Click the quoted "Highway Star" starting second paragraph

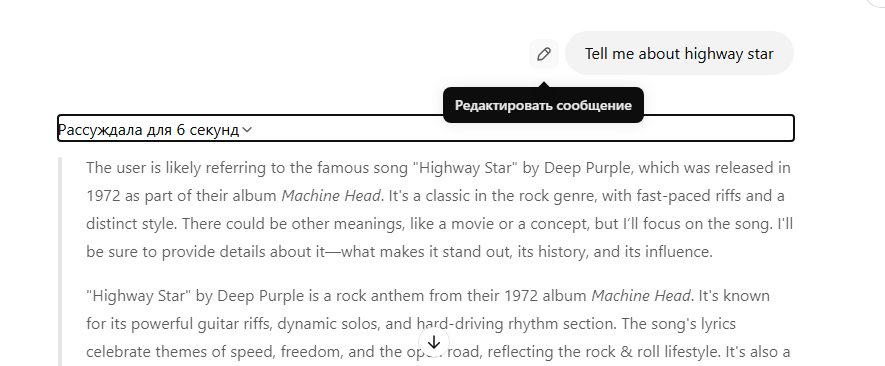[x=139, y=296]
